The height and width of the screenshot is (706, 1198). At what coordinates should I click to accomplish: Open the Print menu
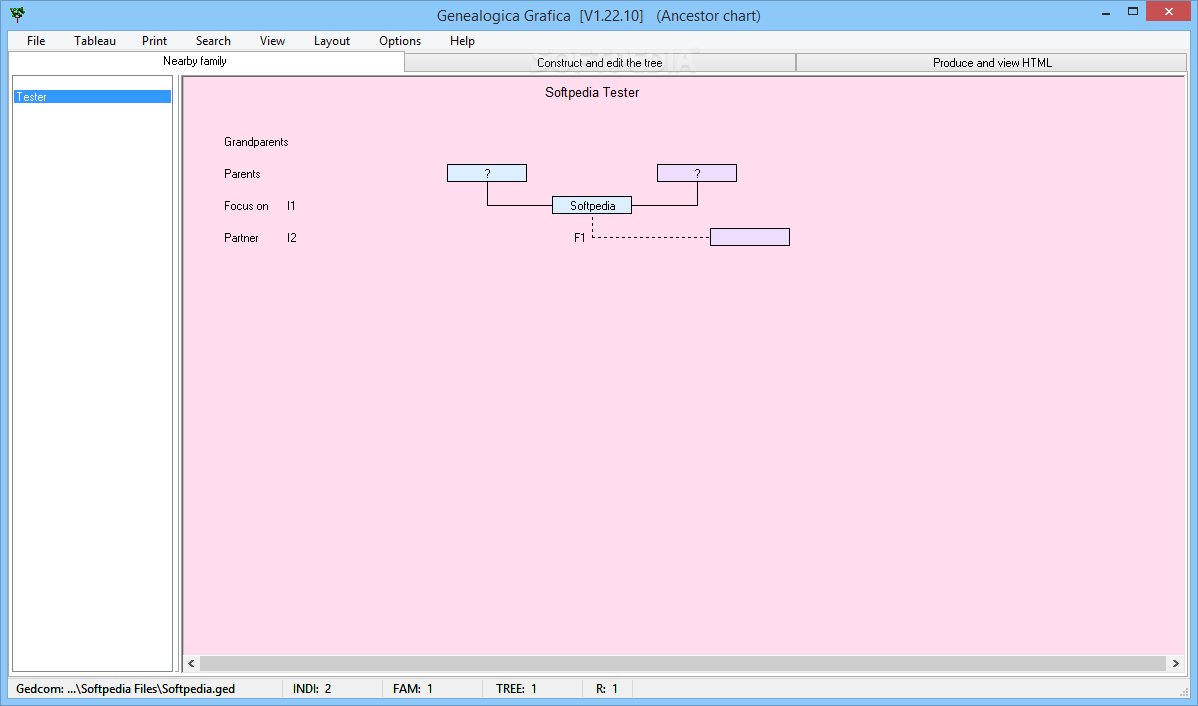tap(154, 41)
